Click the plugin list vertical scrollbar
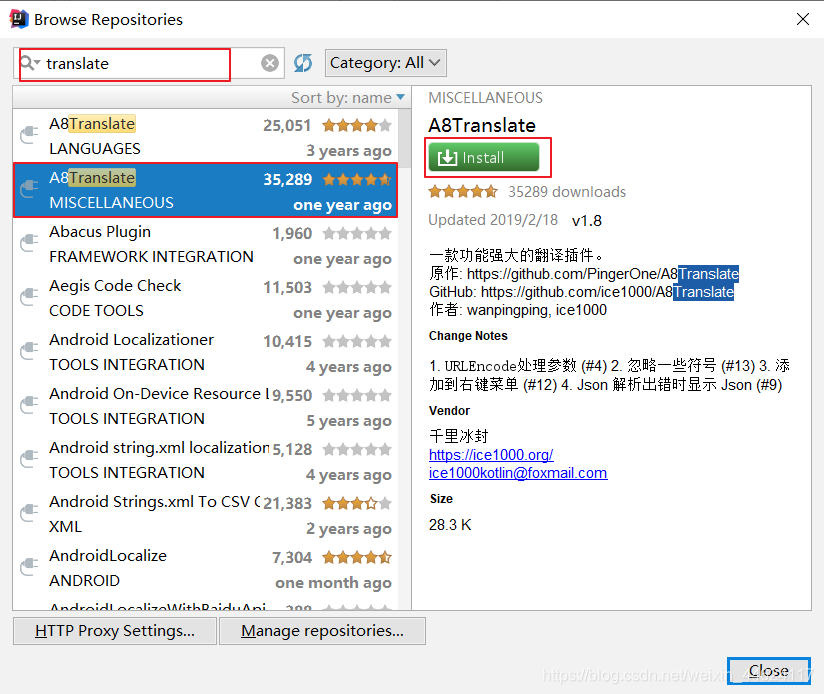This screenshot has height=694, width=824. pyautogui.click(x=404, y=359)
